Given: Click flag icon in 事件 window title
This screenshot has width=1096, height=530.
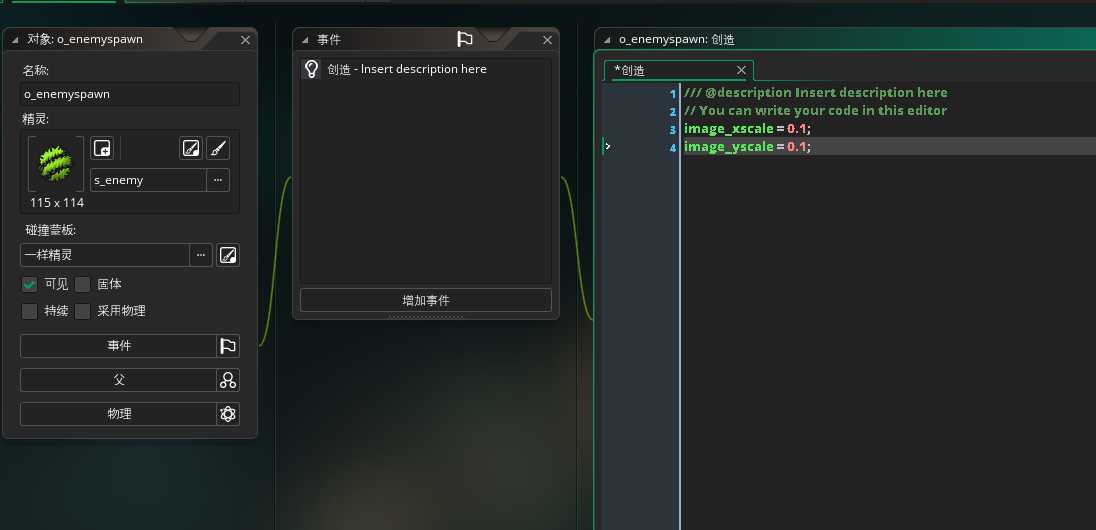Looking at the screenshot, I should (465, 39).
